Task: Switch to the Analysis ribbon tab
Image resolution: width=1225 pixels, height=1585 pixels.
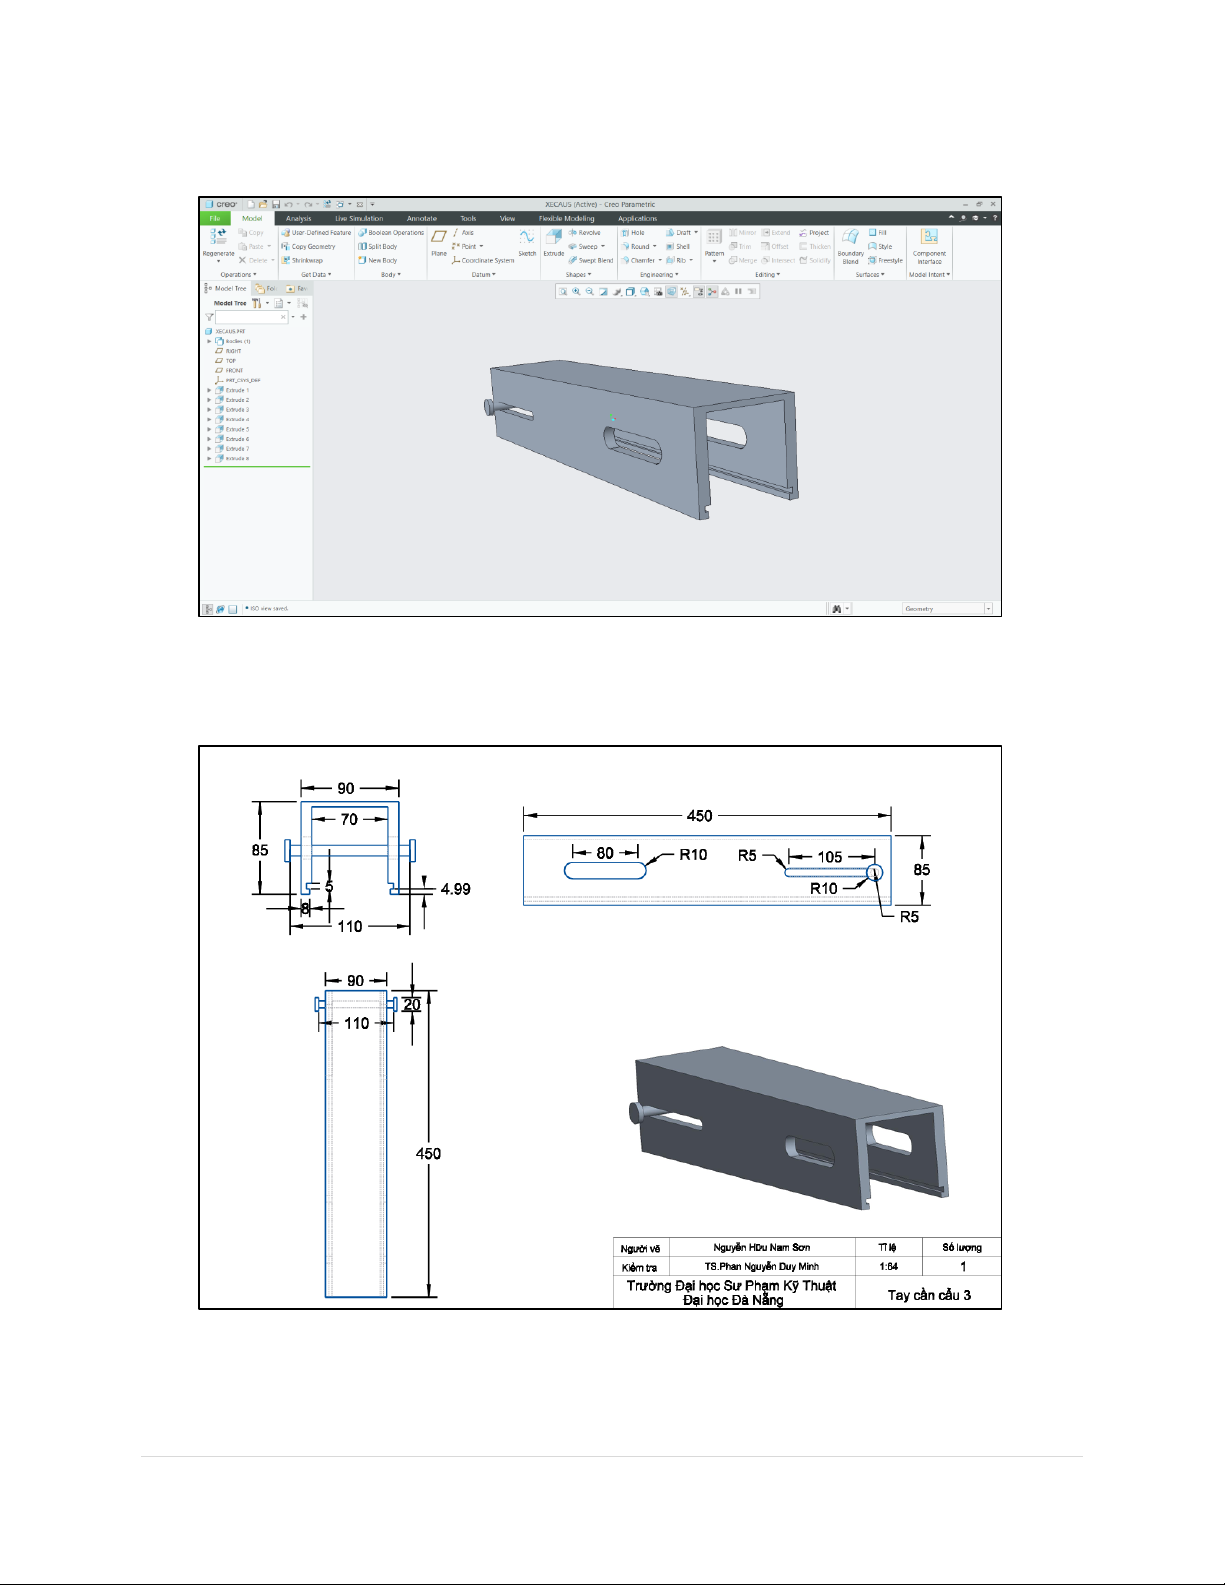Action: 298,218
